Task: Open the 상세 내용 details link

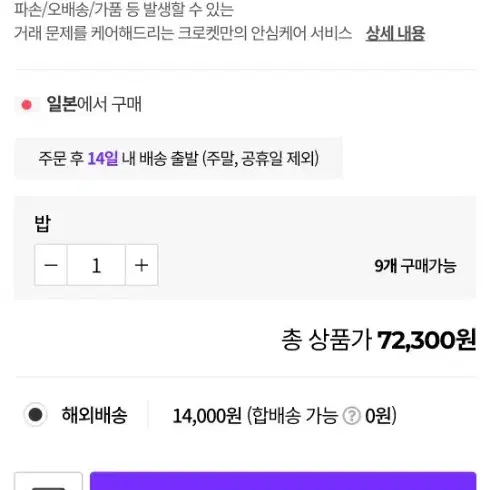Action: [x=395, y=33]
